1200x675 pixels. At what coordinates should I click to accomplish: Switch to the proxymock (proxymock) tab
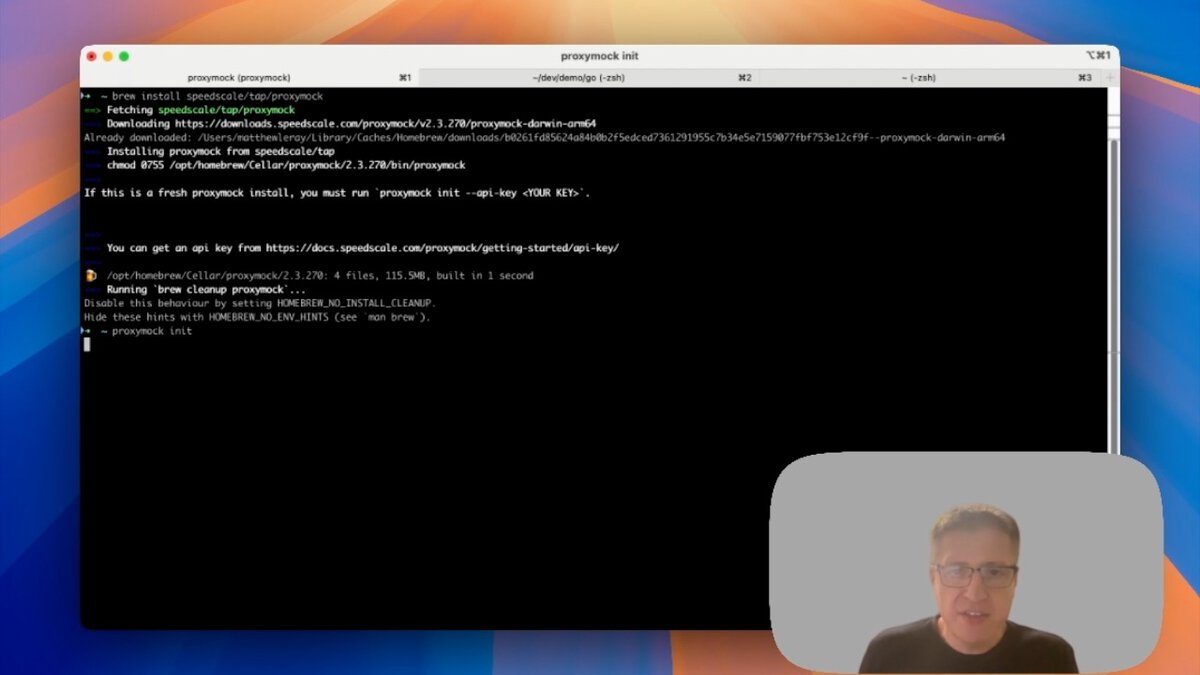(249, 77)
